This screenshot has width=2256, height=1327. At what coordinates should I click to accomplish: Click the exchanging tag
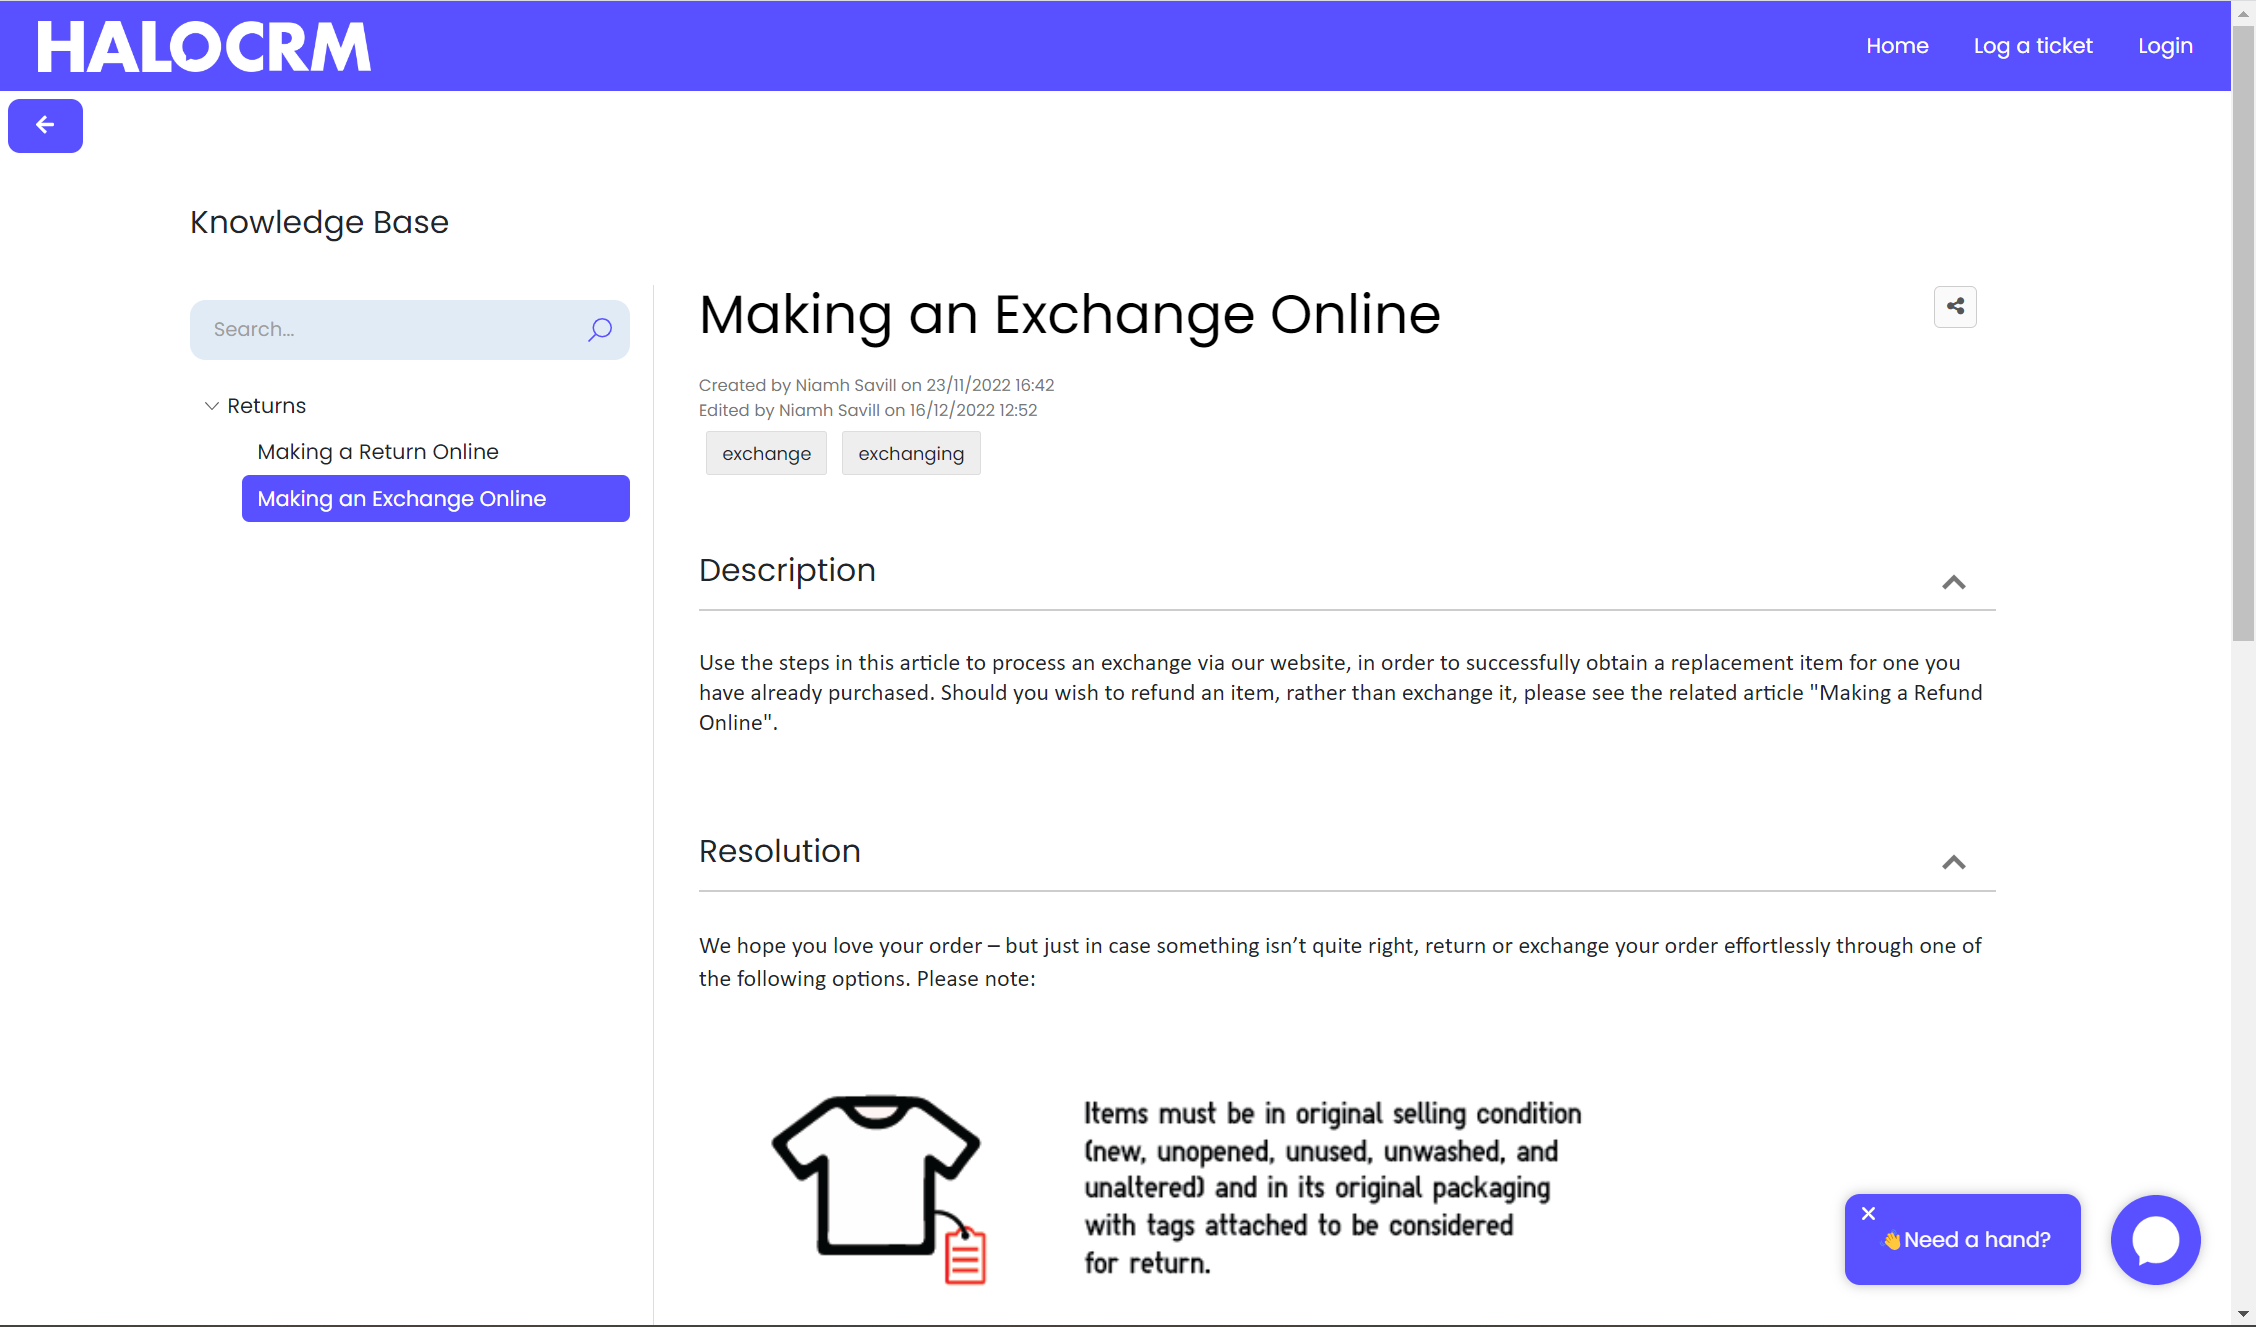(x=910, y=454)
